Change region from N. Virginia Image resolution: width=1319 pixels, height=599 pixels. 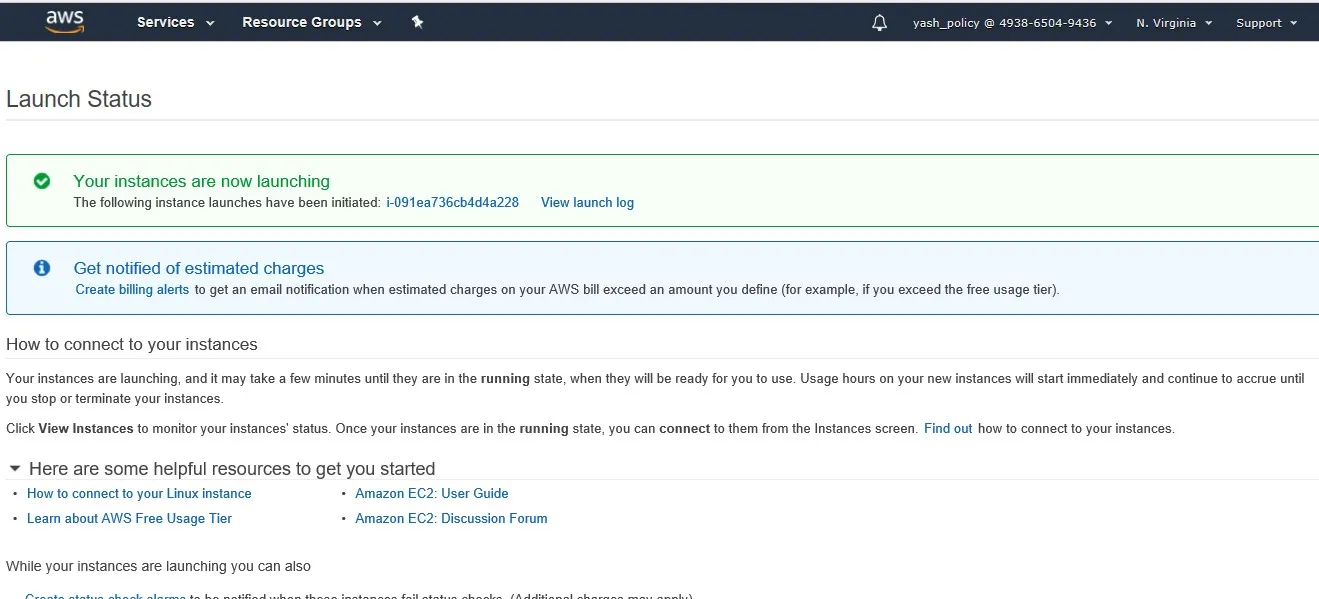point(1174,23)
